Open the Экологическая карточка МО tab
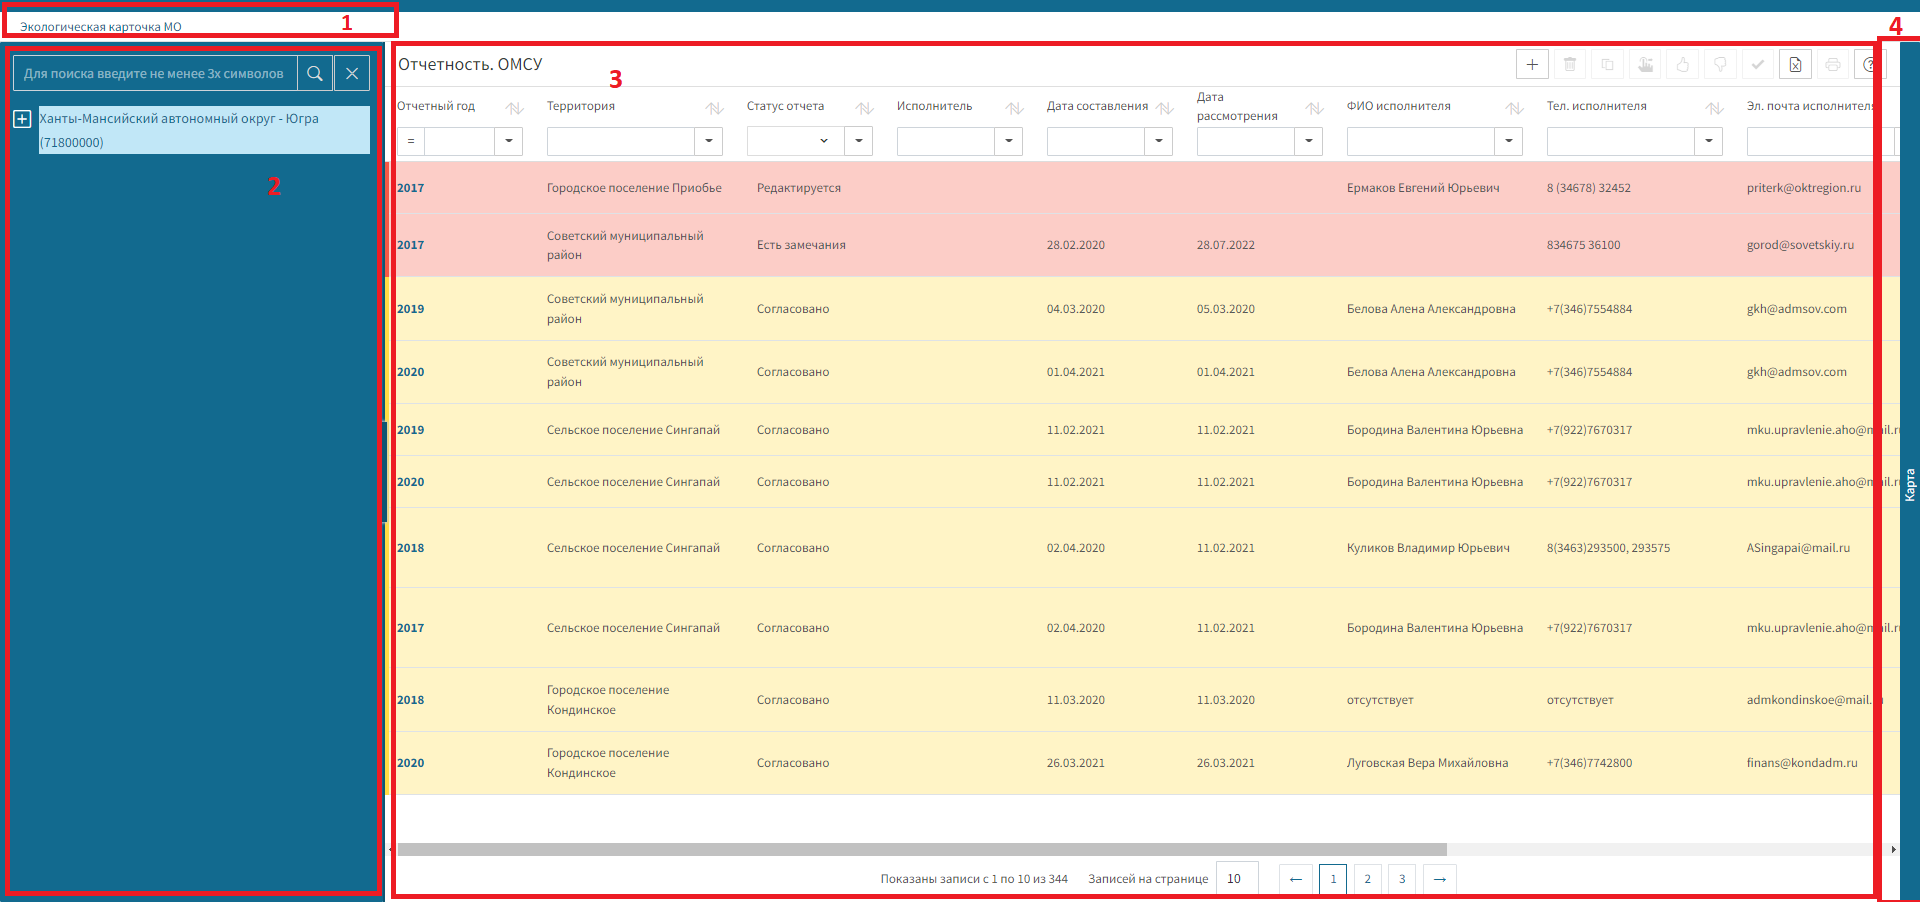Viewport: 1920px width, 902px height. click(x=101, y=27)
